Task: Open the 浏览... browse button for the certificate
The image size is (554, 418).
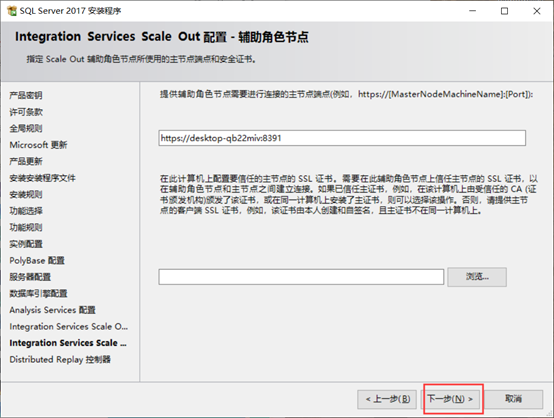Action: [477, 277]
